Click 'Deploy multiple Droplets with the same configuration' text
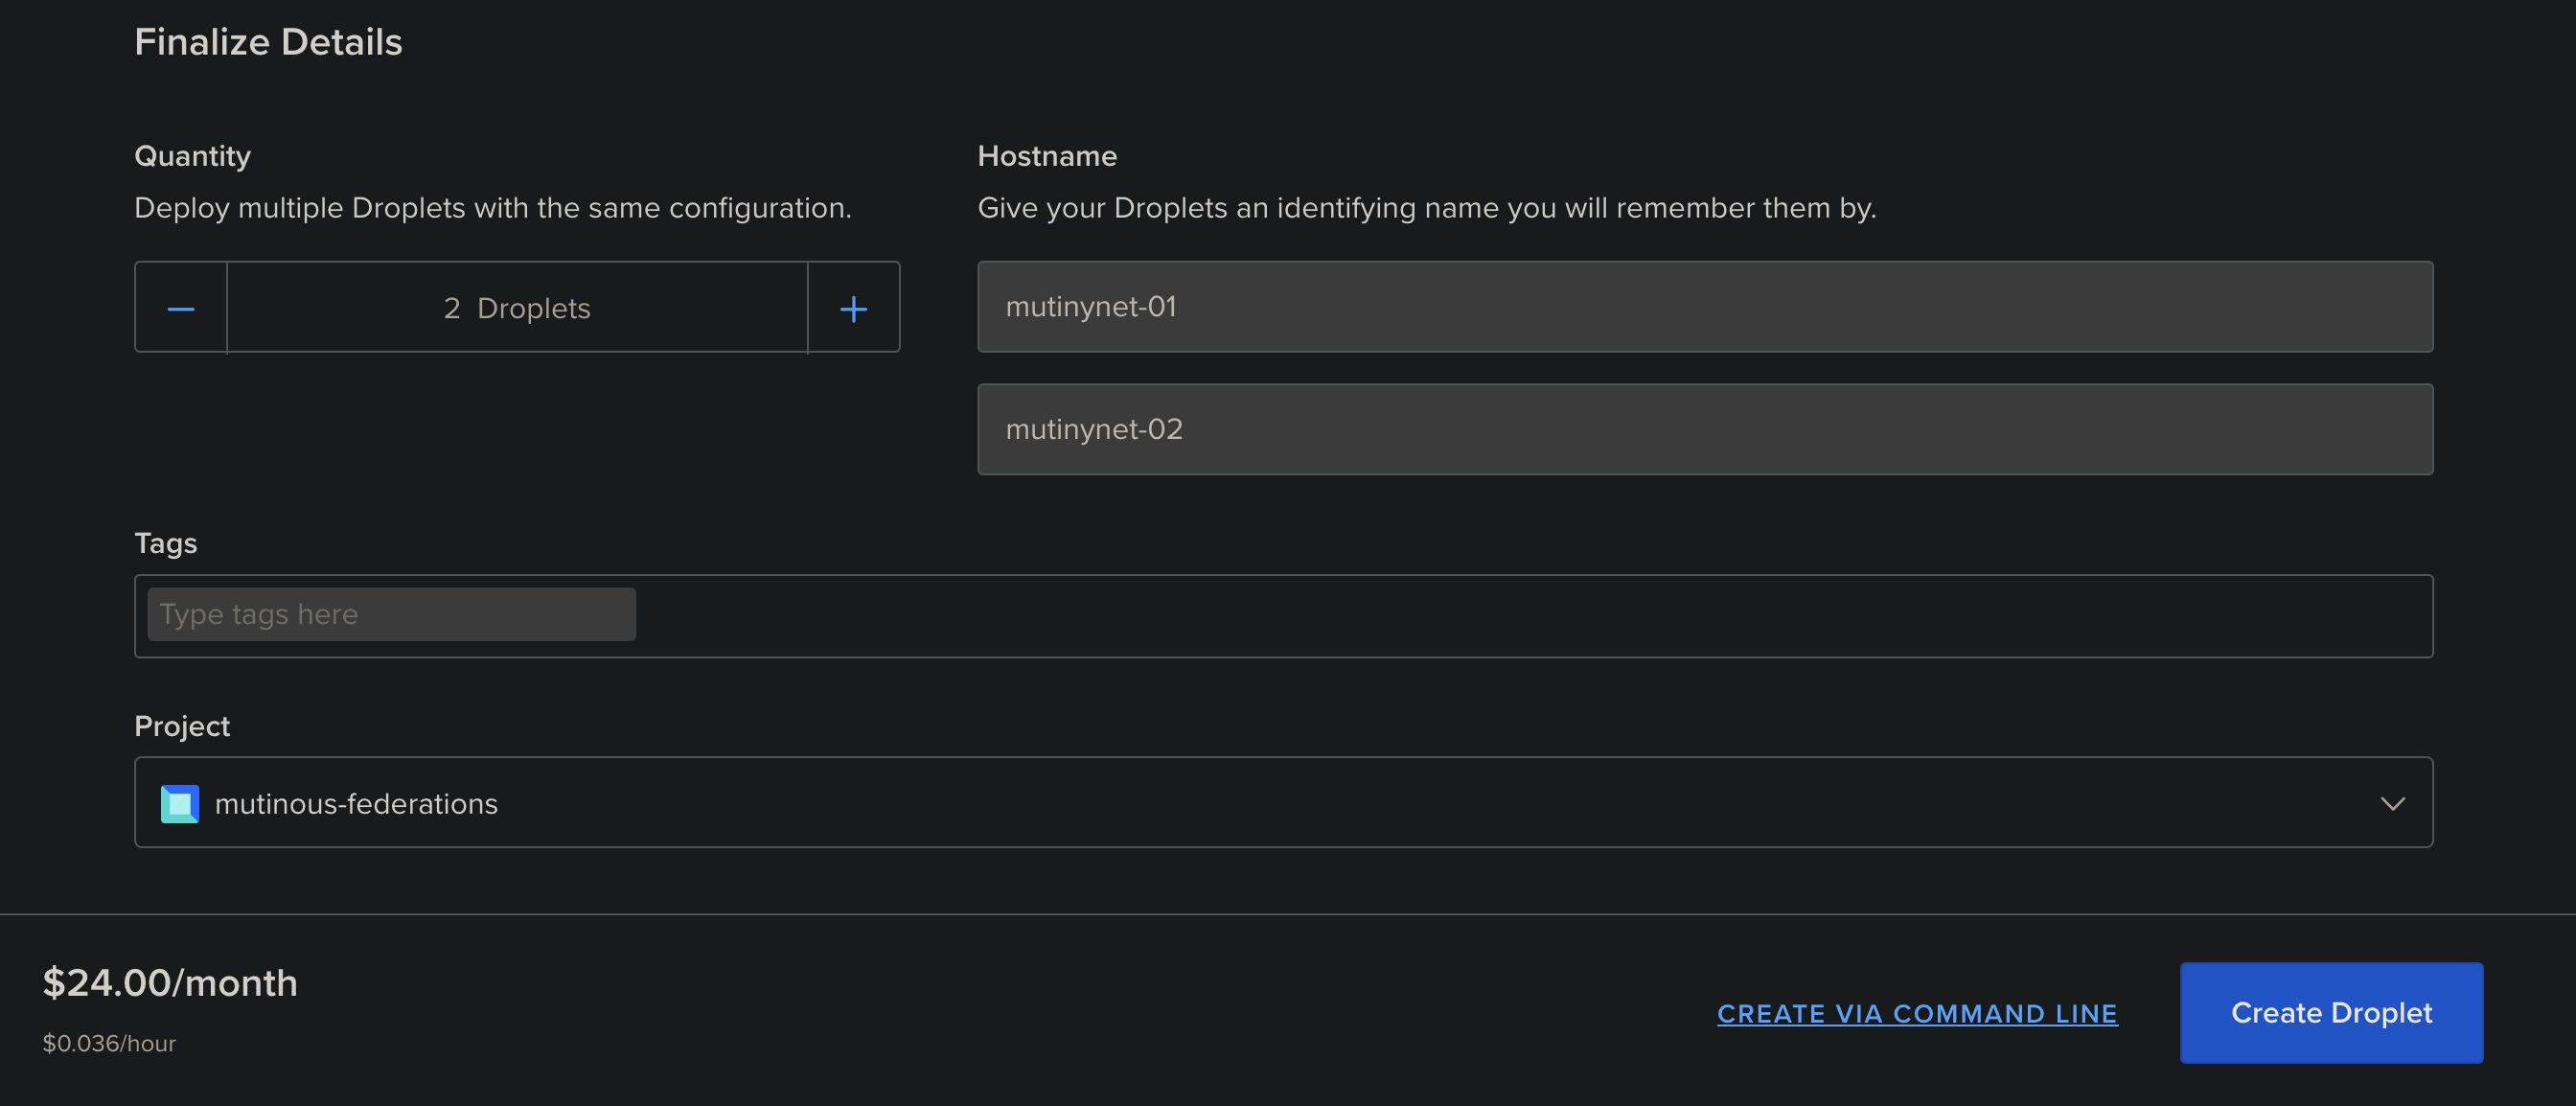Image resolution: width=2576 pixels, height=1106 pixels. coord(493,208)
